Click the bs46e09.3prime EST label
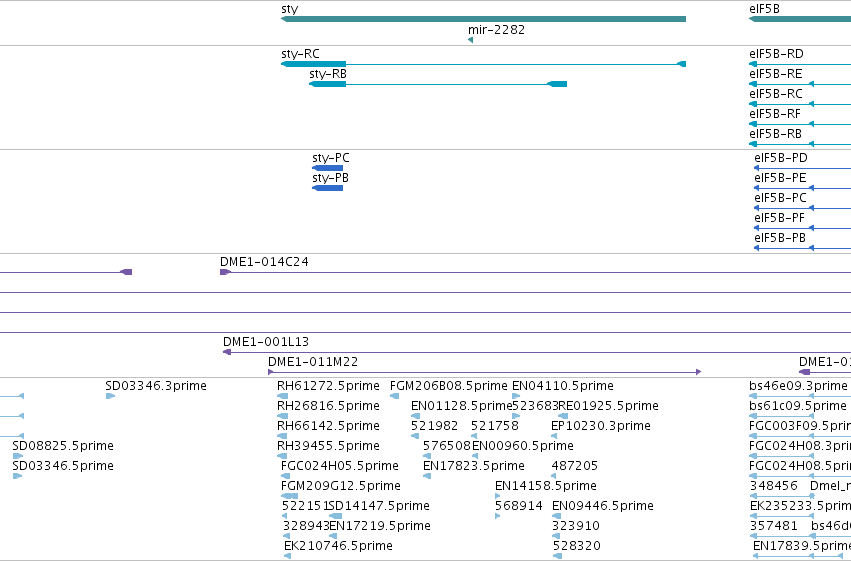 (x=798, y=386)
